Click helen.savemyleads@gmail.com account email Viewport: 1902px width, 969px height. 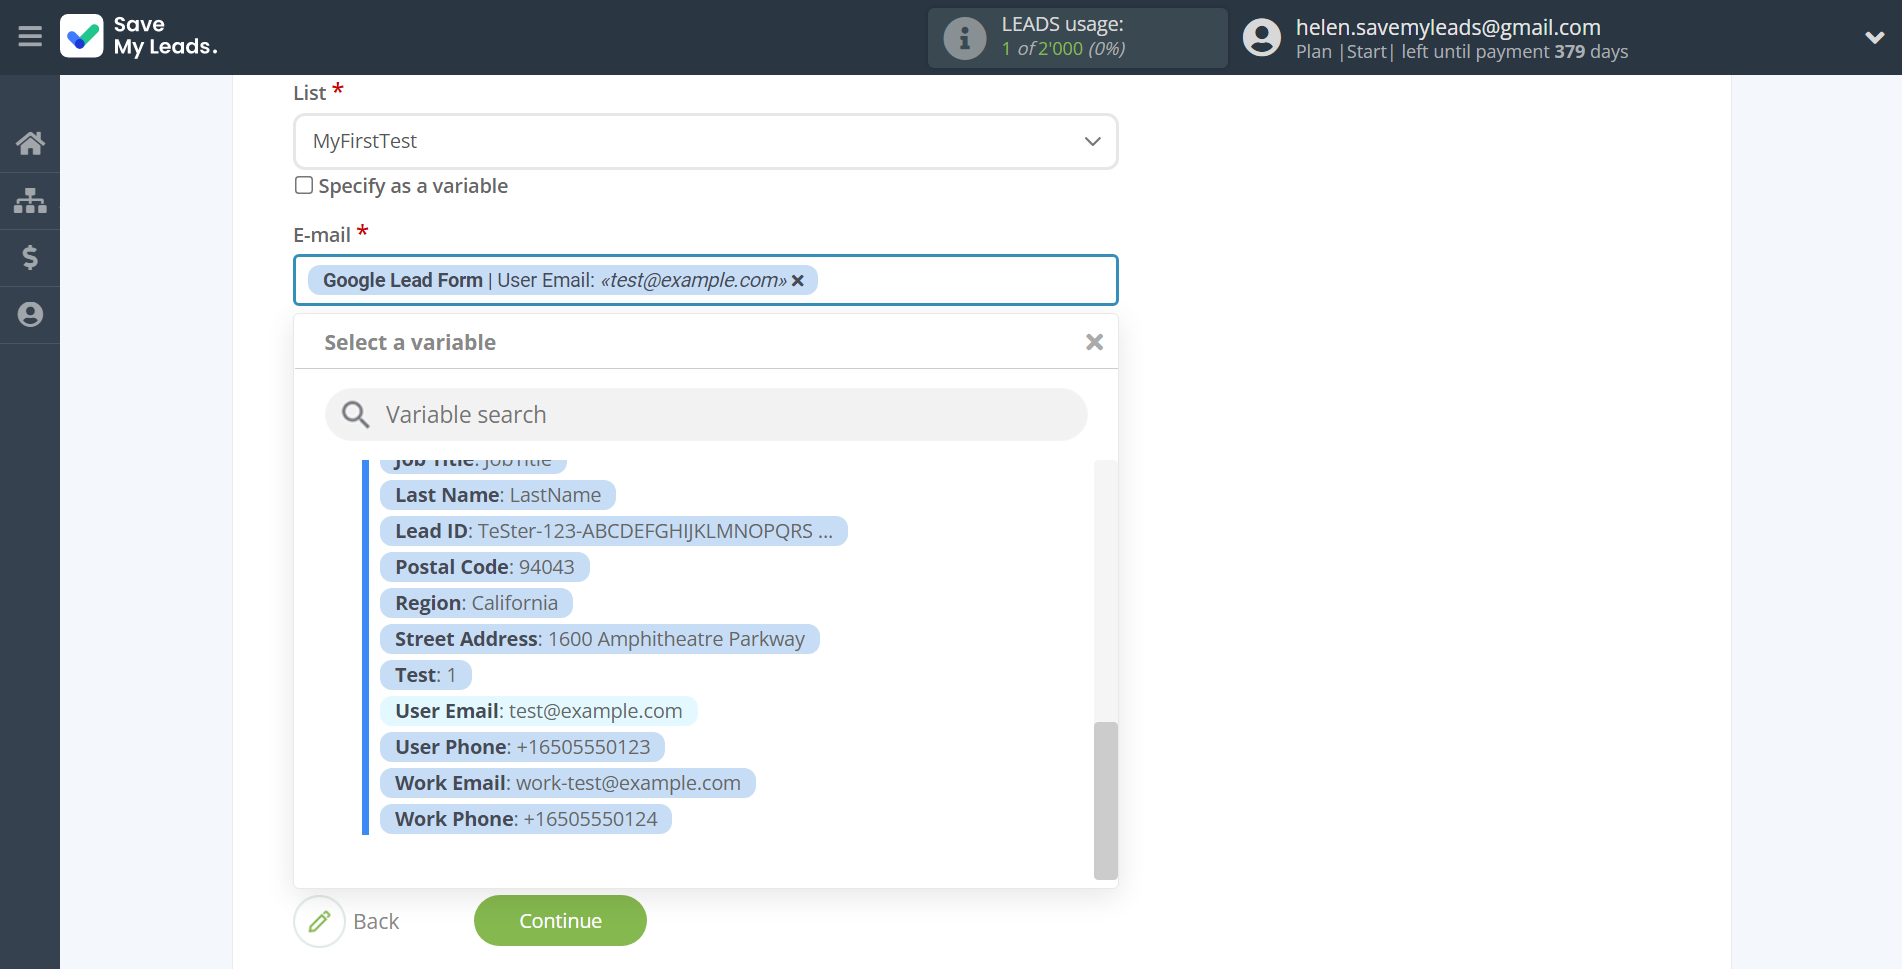[1448, 27]
